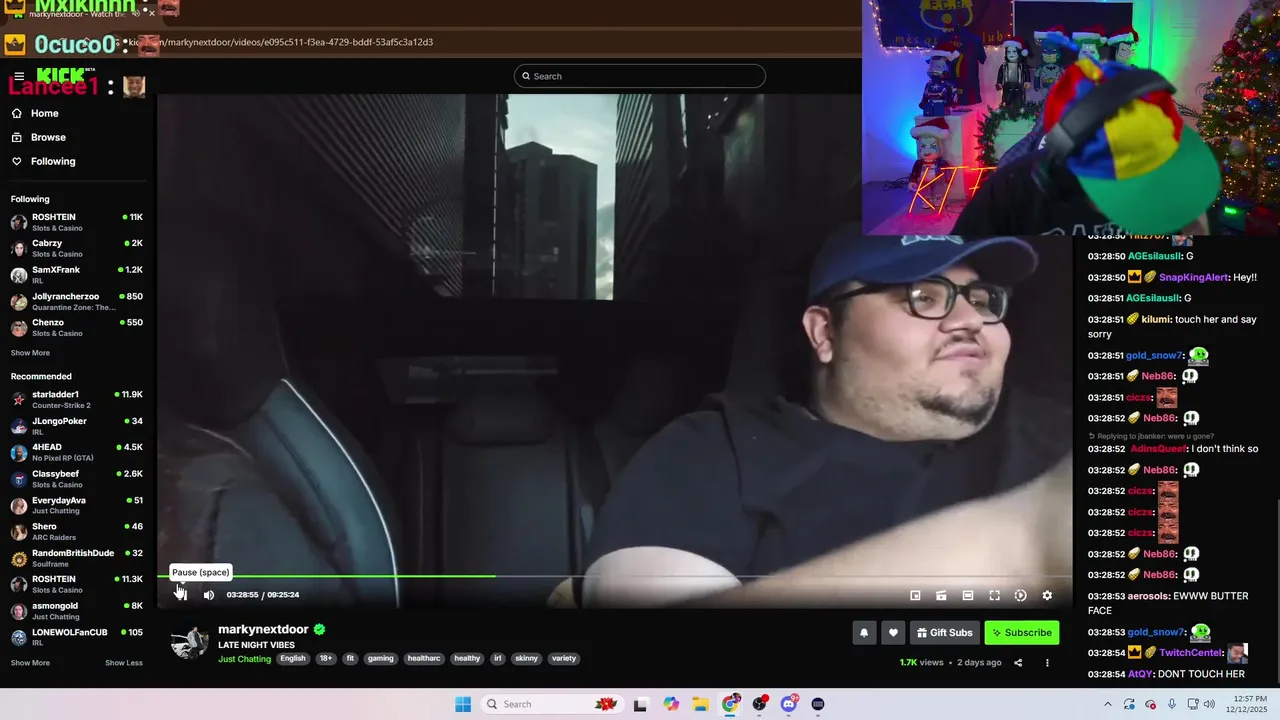Click the notification bell button
This screenshot has width=1280, height=720.
coord(864,632)
